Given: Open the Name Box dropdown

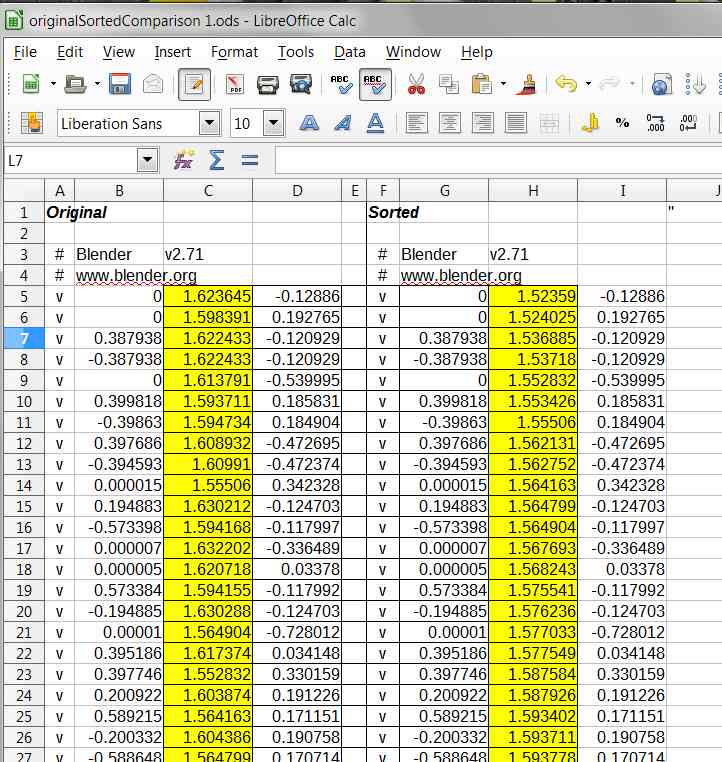Looking at the screenshot, I should pos(148,159).
